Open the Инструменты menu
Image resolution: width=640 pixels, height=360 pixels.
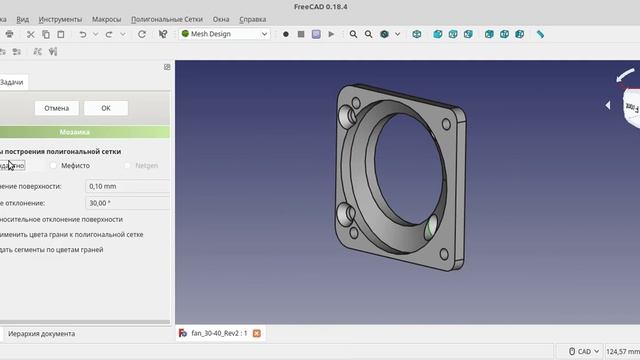(60, 19)
